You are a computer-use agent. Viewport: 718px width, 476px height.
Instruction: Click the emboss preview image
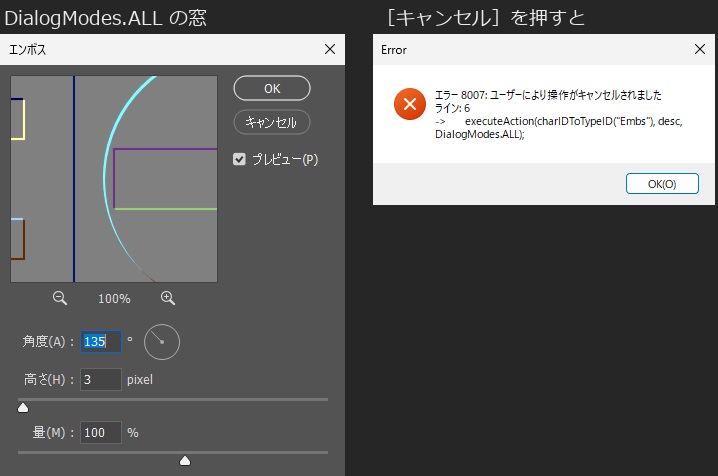[x=114, y=179]
